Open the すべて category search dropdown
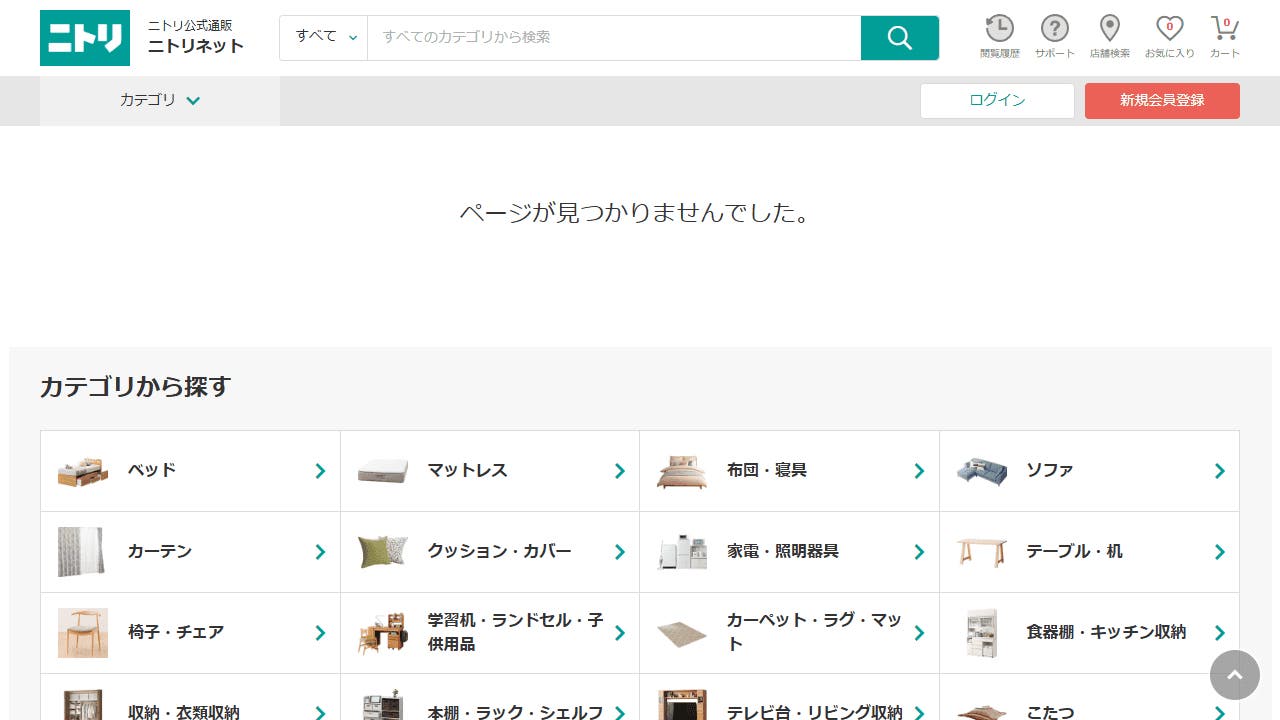 pyautogui.click(x=324, y=38)
